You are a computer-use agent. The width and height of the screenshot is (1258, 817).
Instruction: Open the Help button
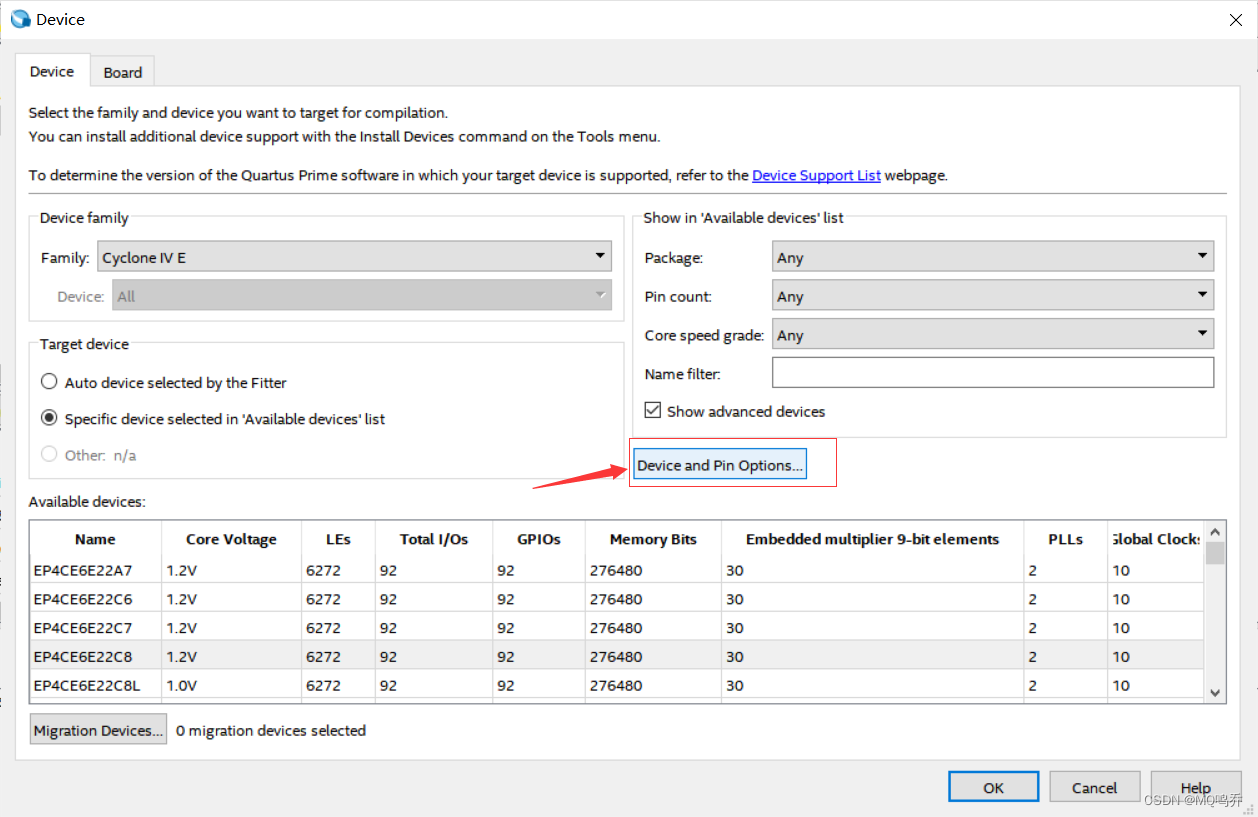[1195, 787]
